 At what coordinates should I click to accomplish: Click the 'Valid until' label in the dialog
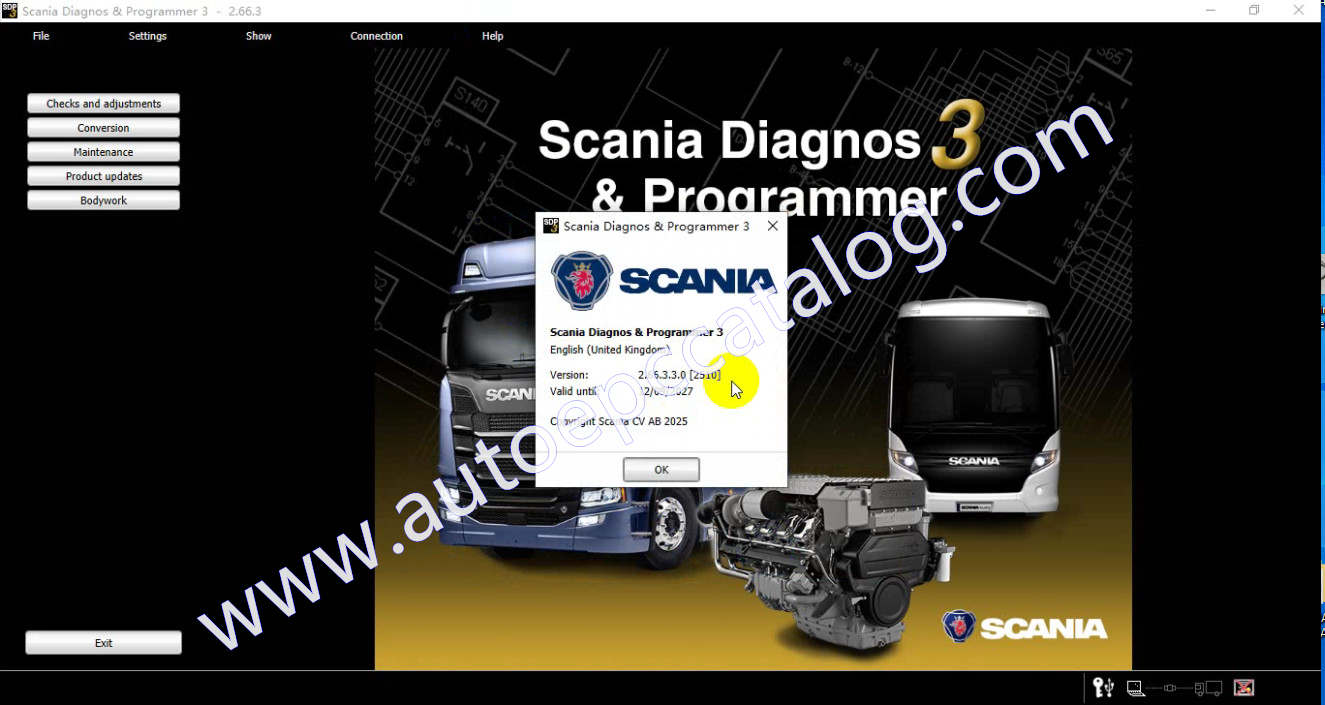[x=573, y=391]
